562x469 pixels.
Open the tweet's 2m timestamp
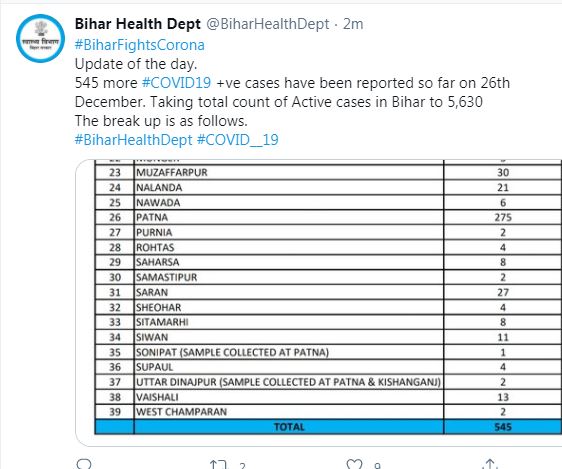(353, 24)
